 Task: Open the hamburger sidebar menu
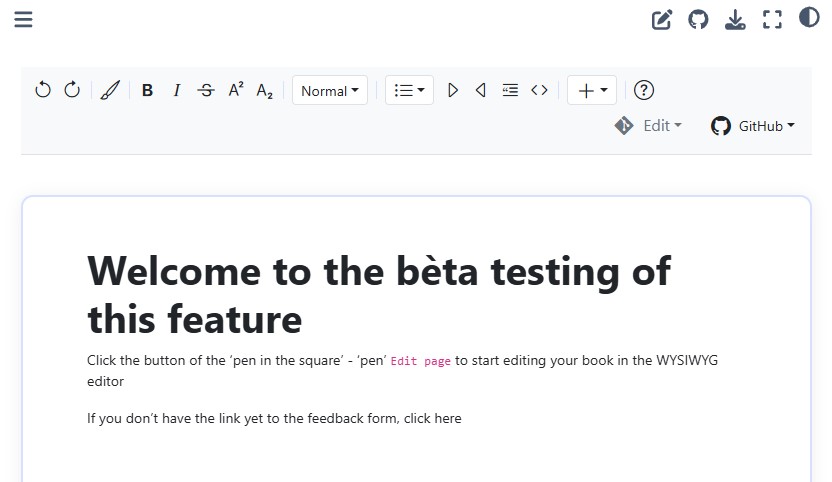pyautogui.click(x=23, y=19)
